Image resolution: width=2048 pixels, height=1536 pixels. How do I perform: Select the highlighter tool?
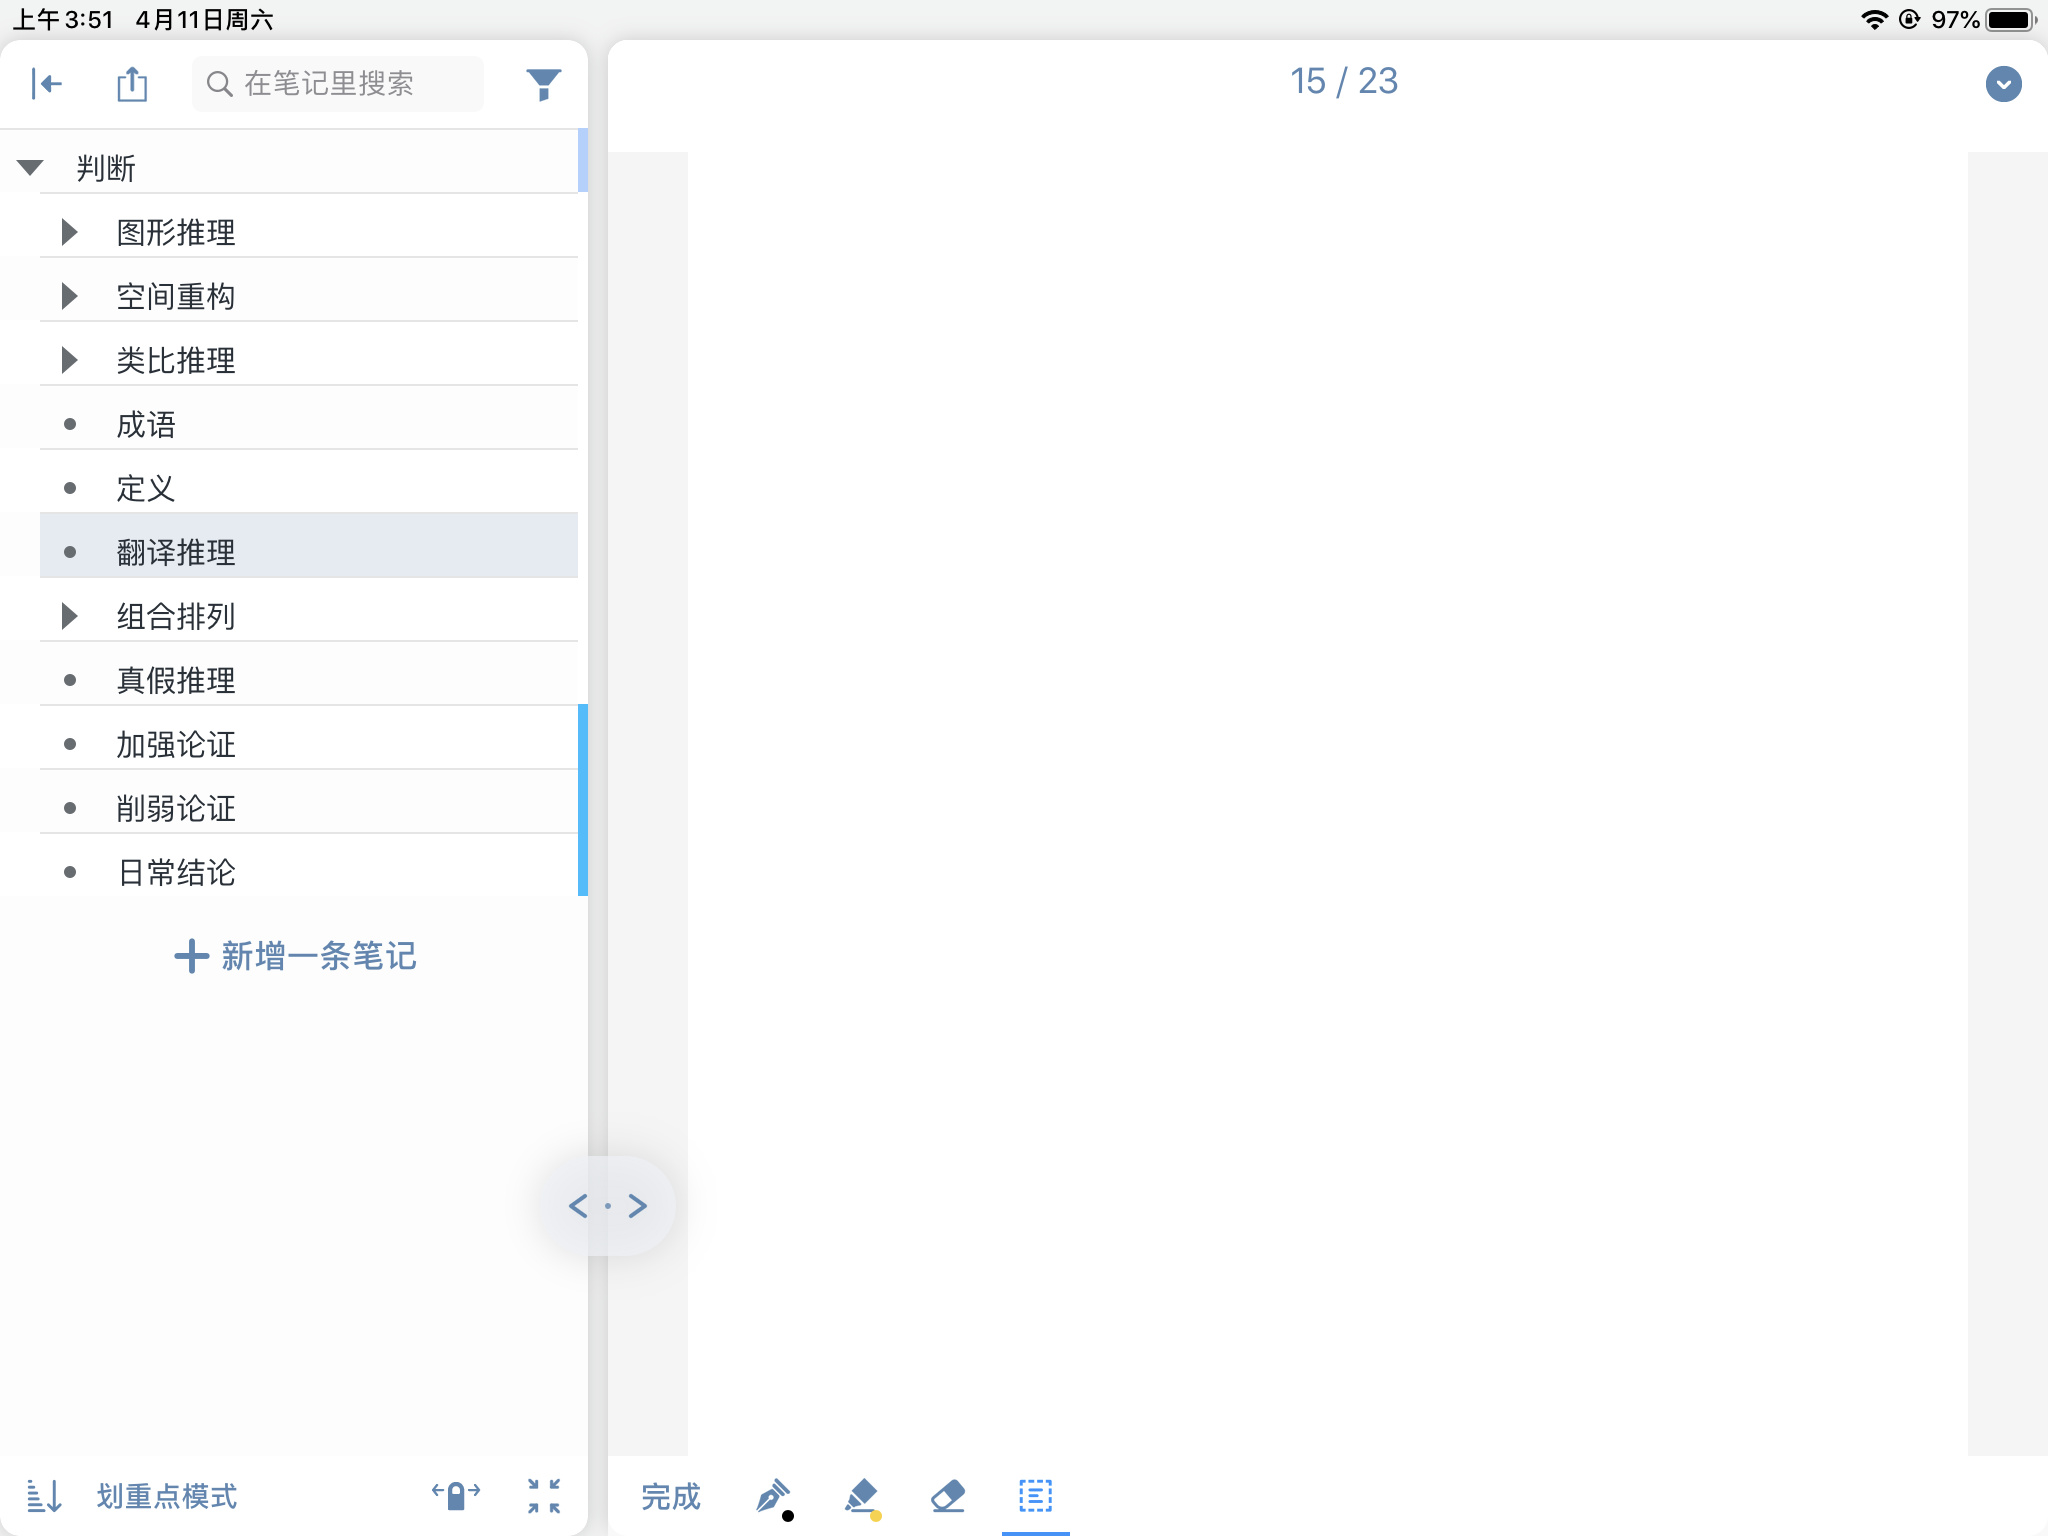861,1498
